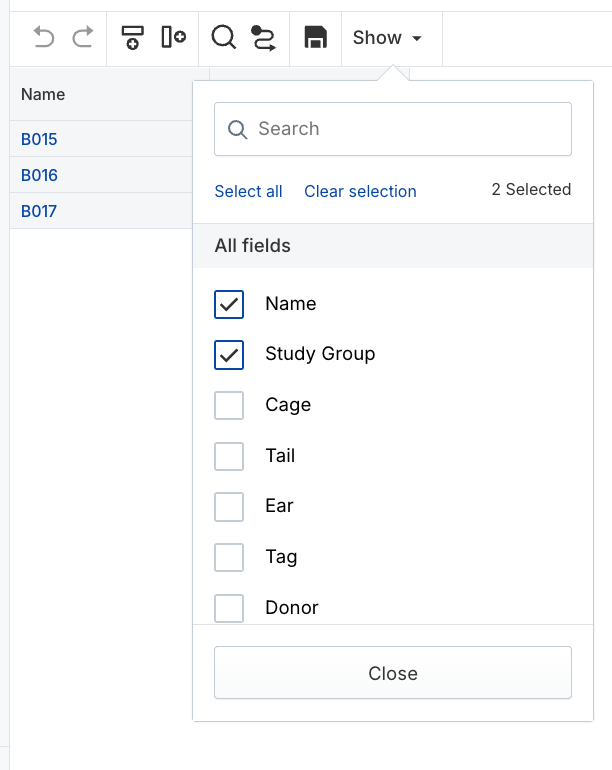Screen dimensions: 612x770
Task: Check the Ear field checkbox
Action: pos(229,507)
